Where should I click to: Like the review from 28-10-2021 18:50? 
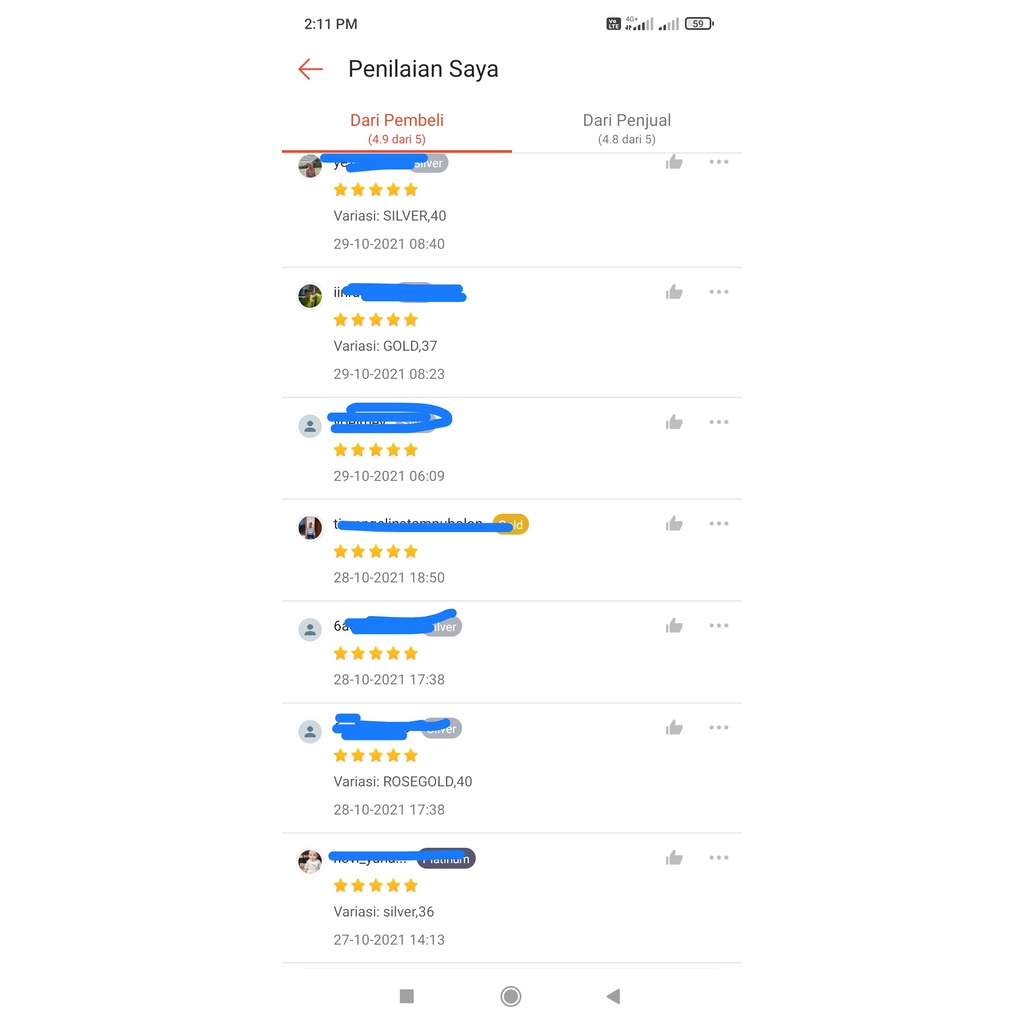pyautogui.click(x=674, y=524)
